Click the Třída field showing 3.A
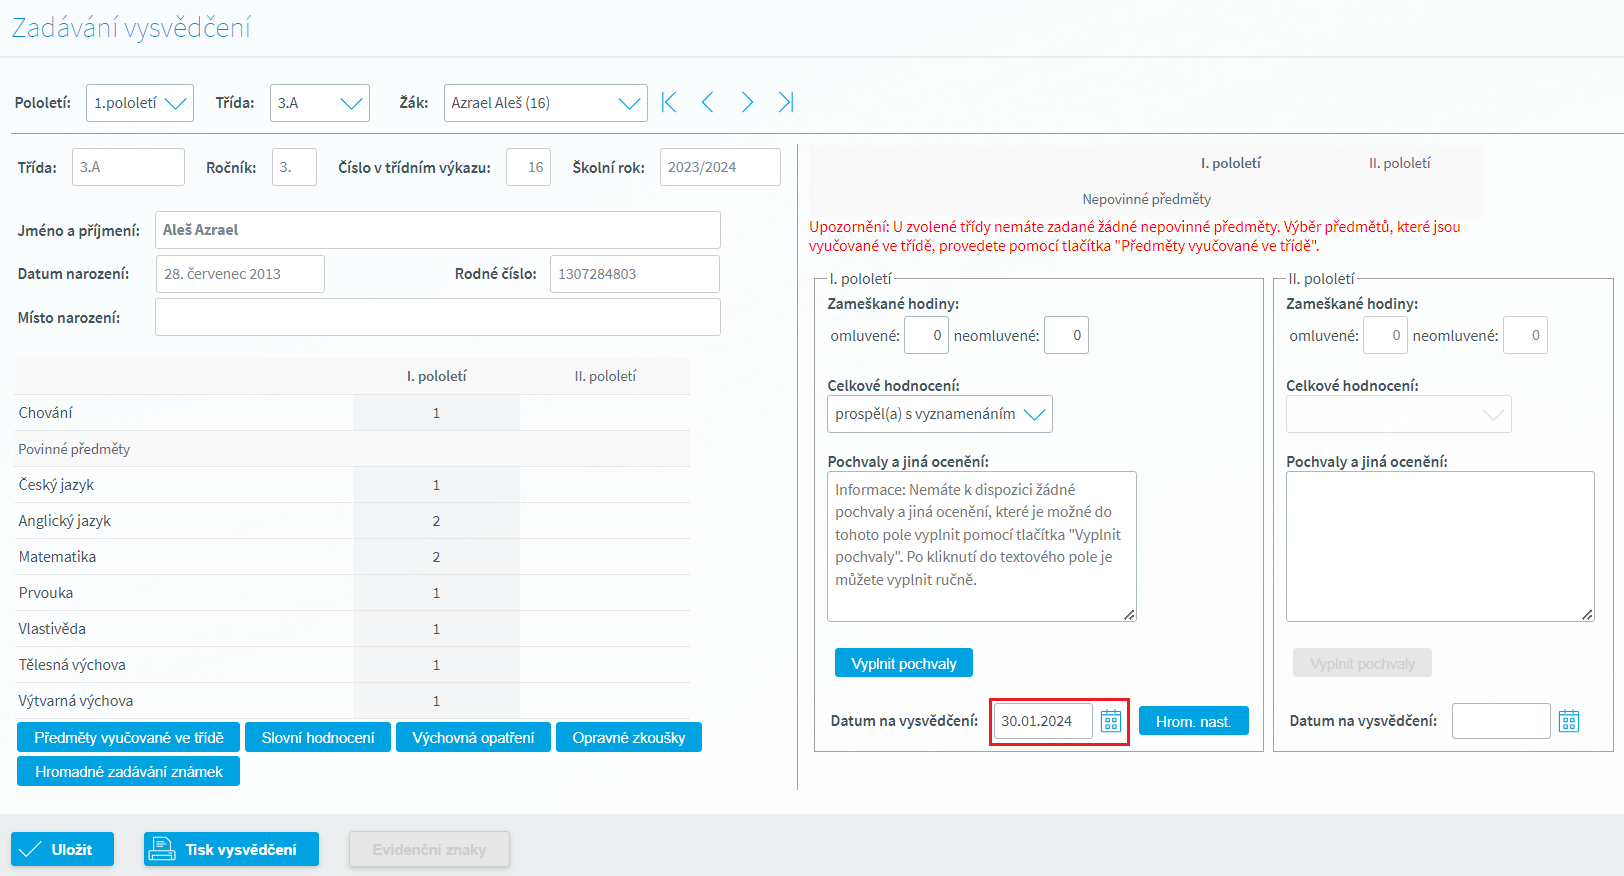The height and width of the screenshot is (876, 1624). click(x=128, y=167)
